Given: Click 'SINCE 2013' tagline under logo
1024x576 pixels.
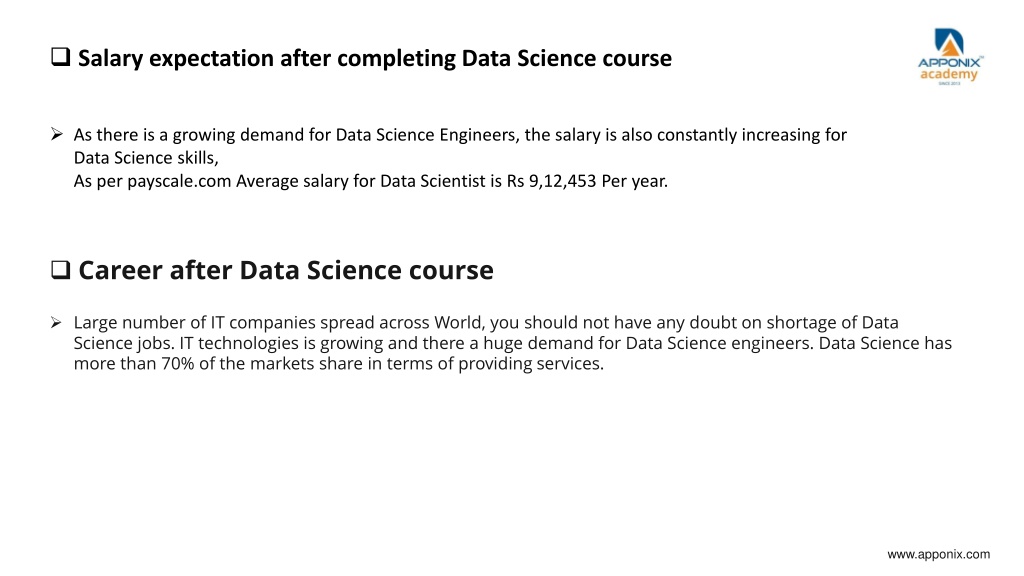Looking at the screenshot, I should pos(949,84).
